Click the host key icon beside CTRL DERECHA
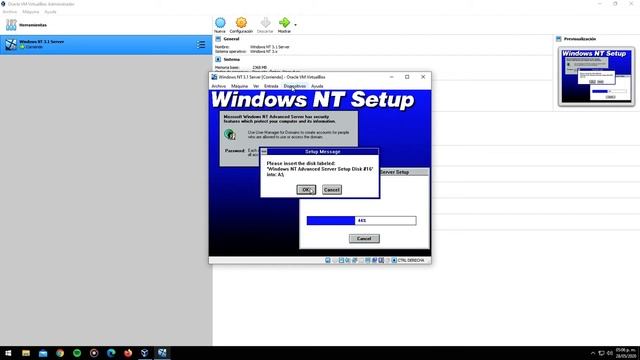The height and width of the screenshot is (360, 640). [x=394, y=260]
